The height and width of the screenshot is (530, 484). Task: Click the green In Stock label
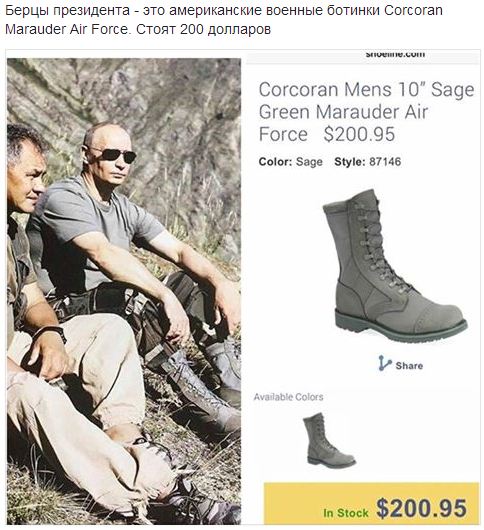pyautogui.click(x=345, y=513)
